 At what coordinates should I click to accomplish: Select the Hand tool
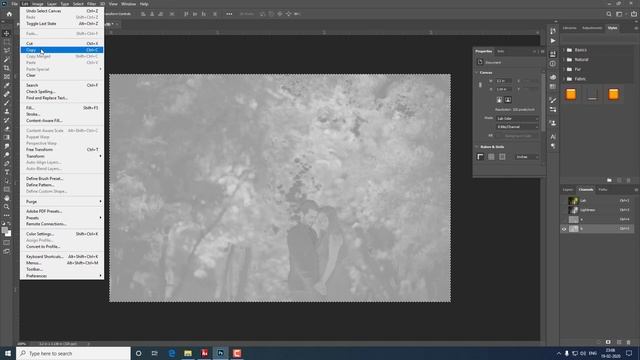coord(7,198)
